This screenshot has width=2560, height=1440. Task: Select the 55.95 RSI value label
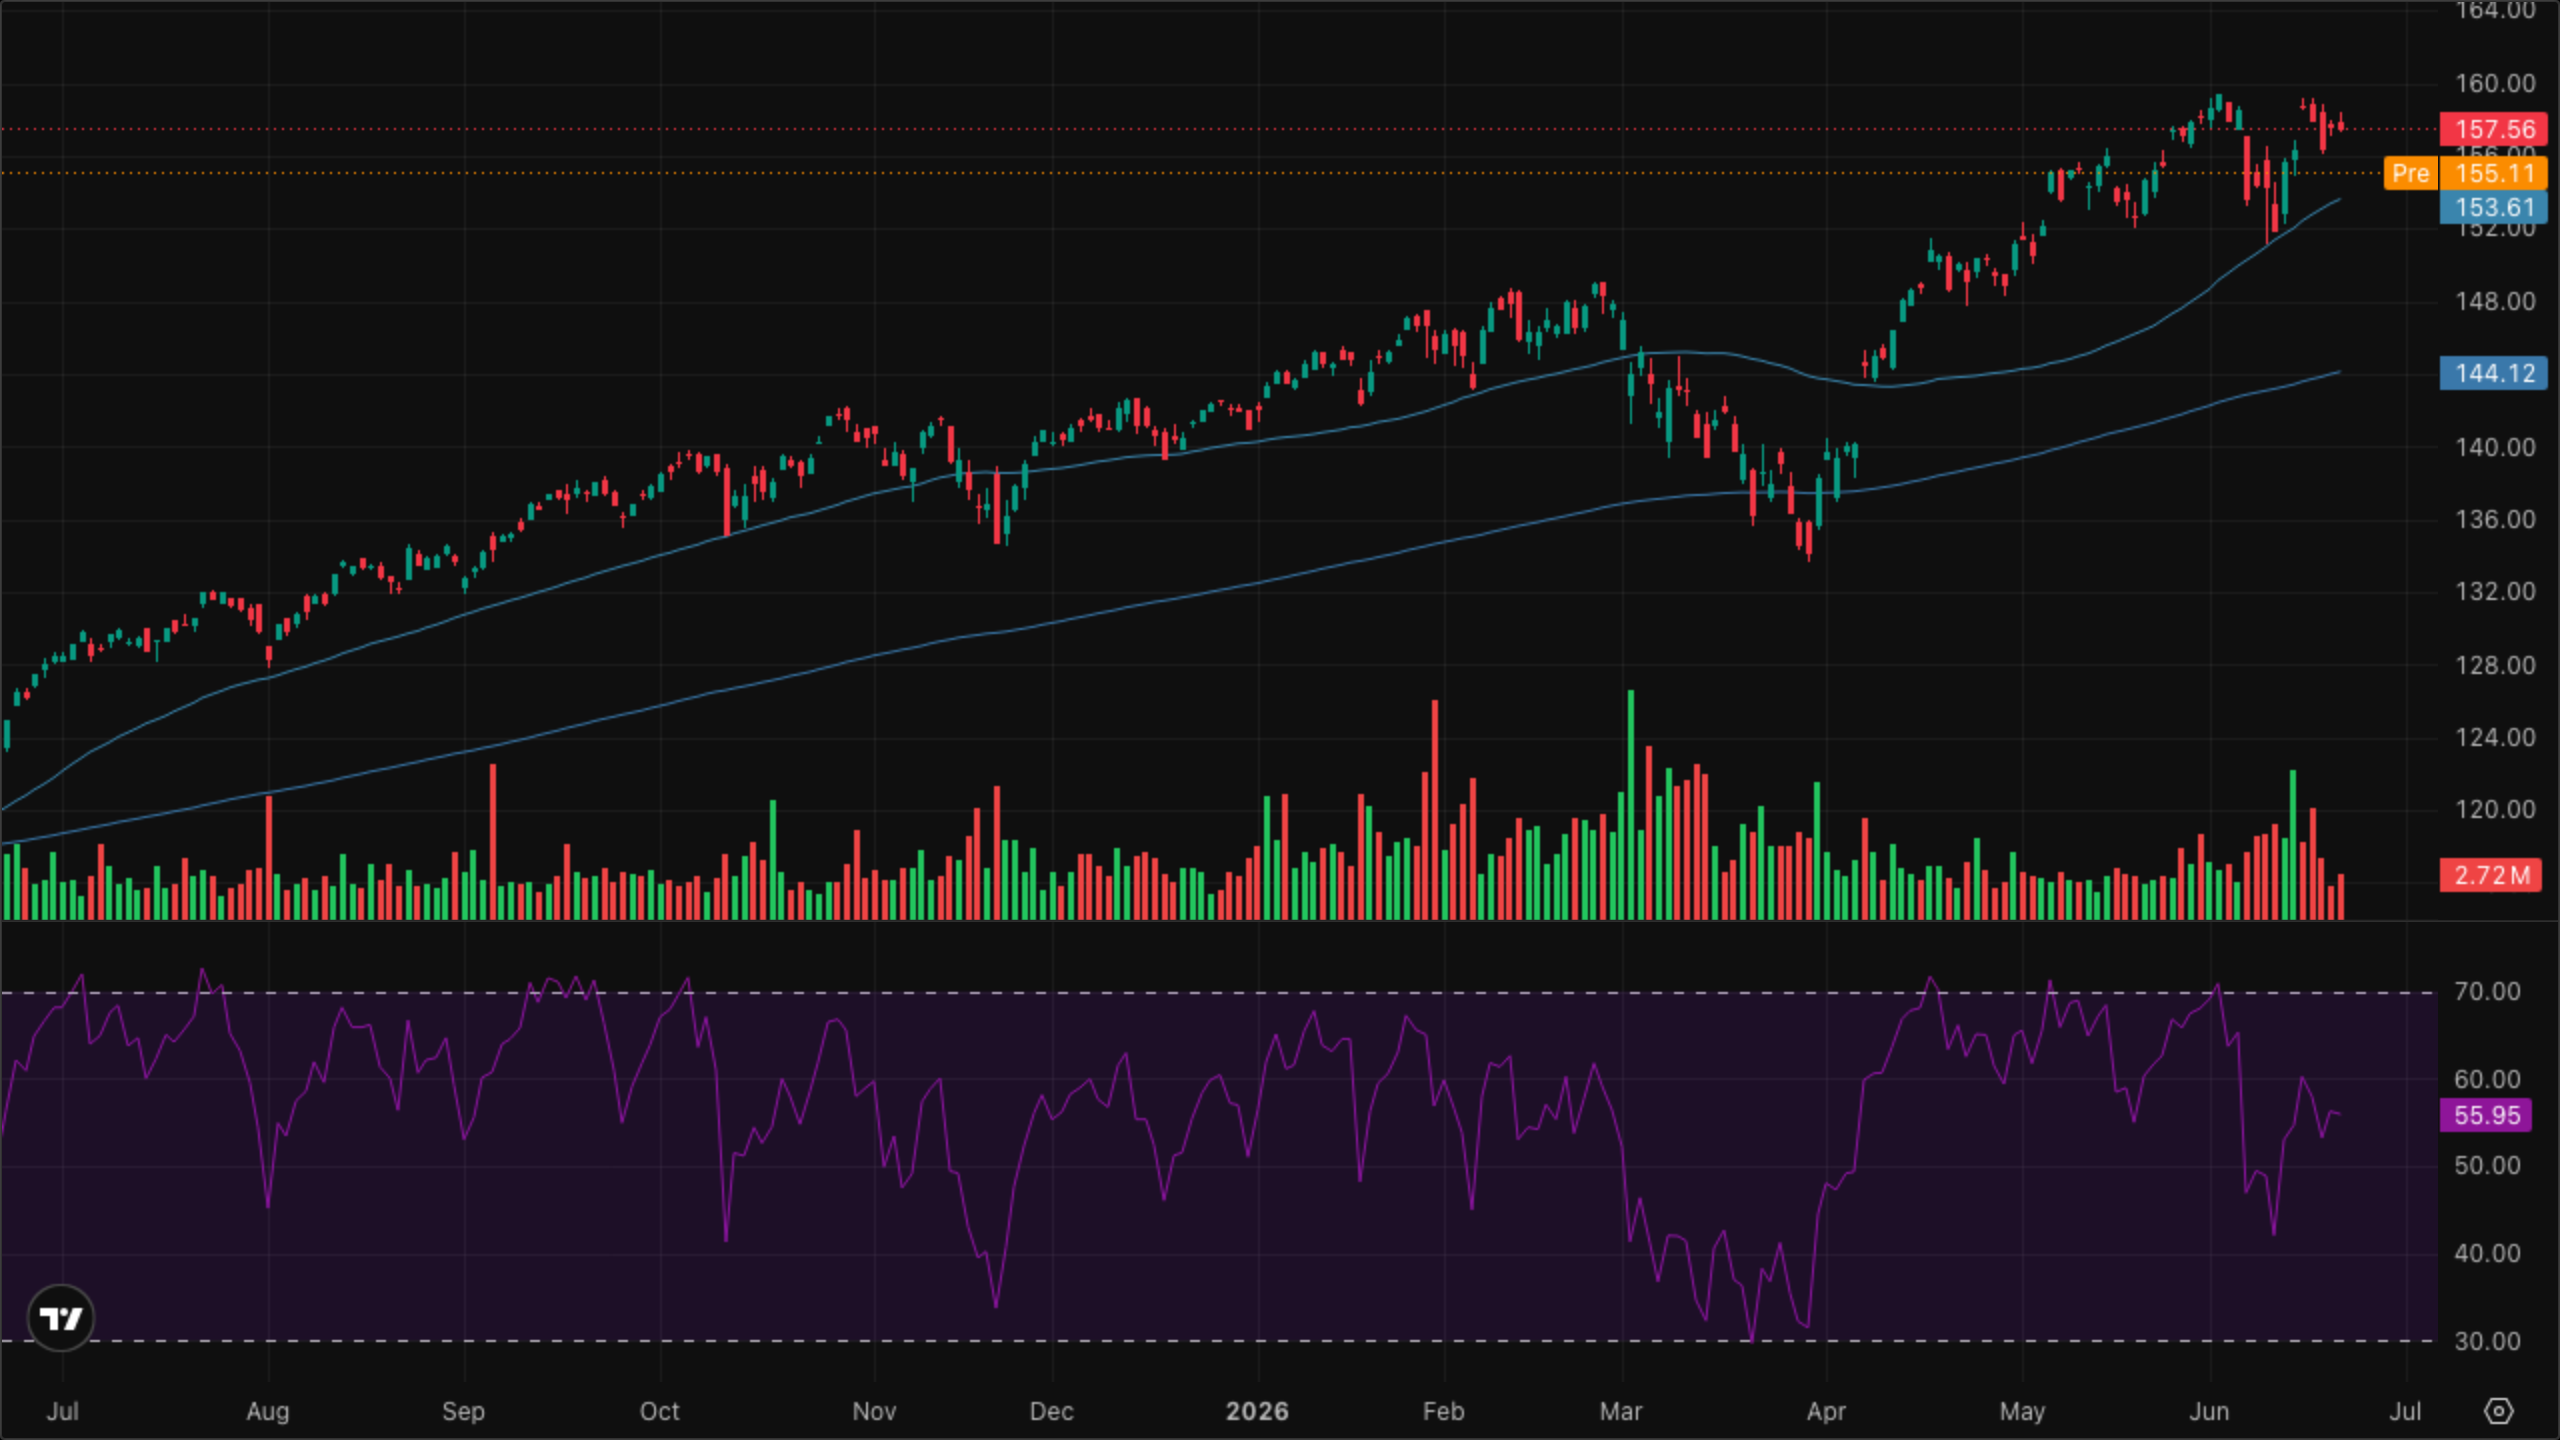pyautogui.click(x=2486, y=1115)
